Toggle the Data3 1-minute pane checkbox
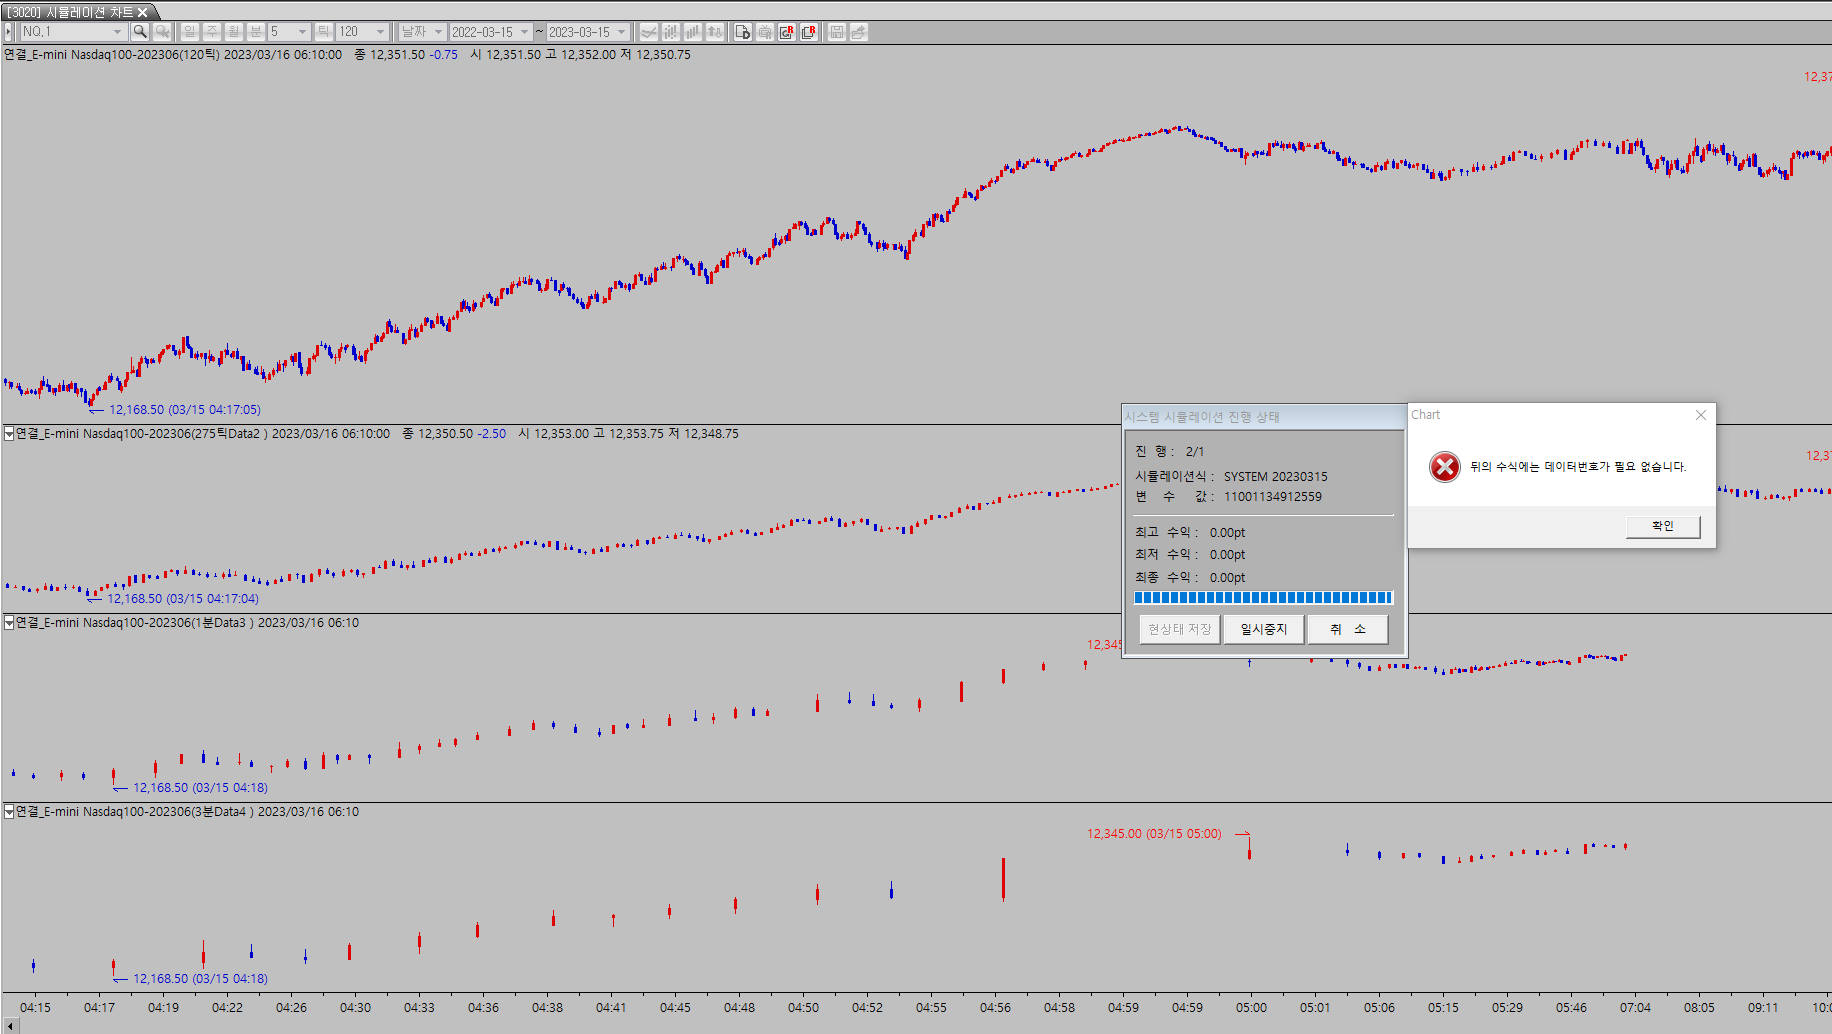Screen dimensions: 1832x1034 (x=9, y=623)
